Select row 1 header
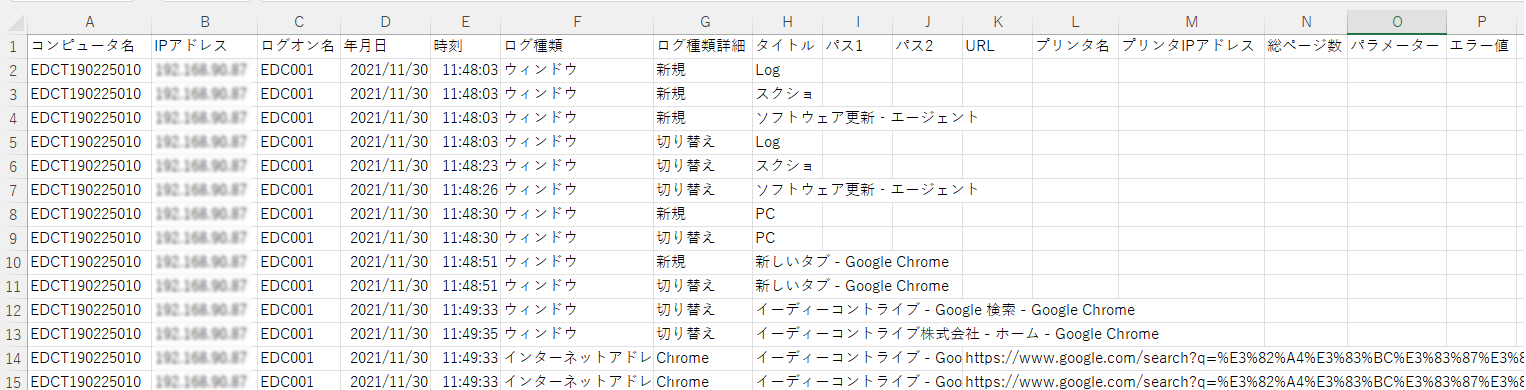This screenshot has width=1526, height=390. click(x=13, y=46)
